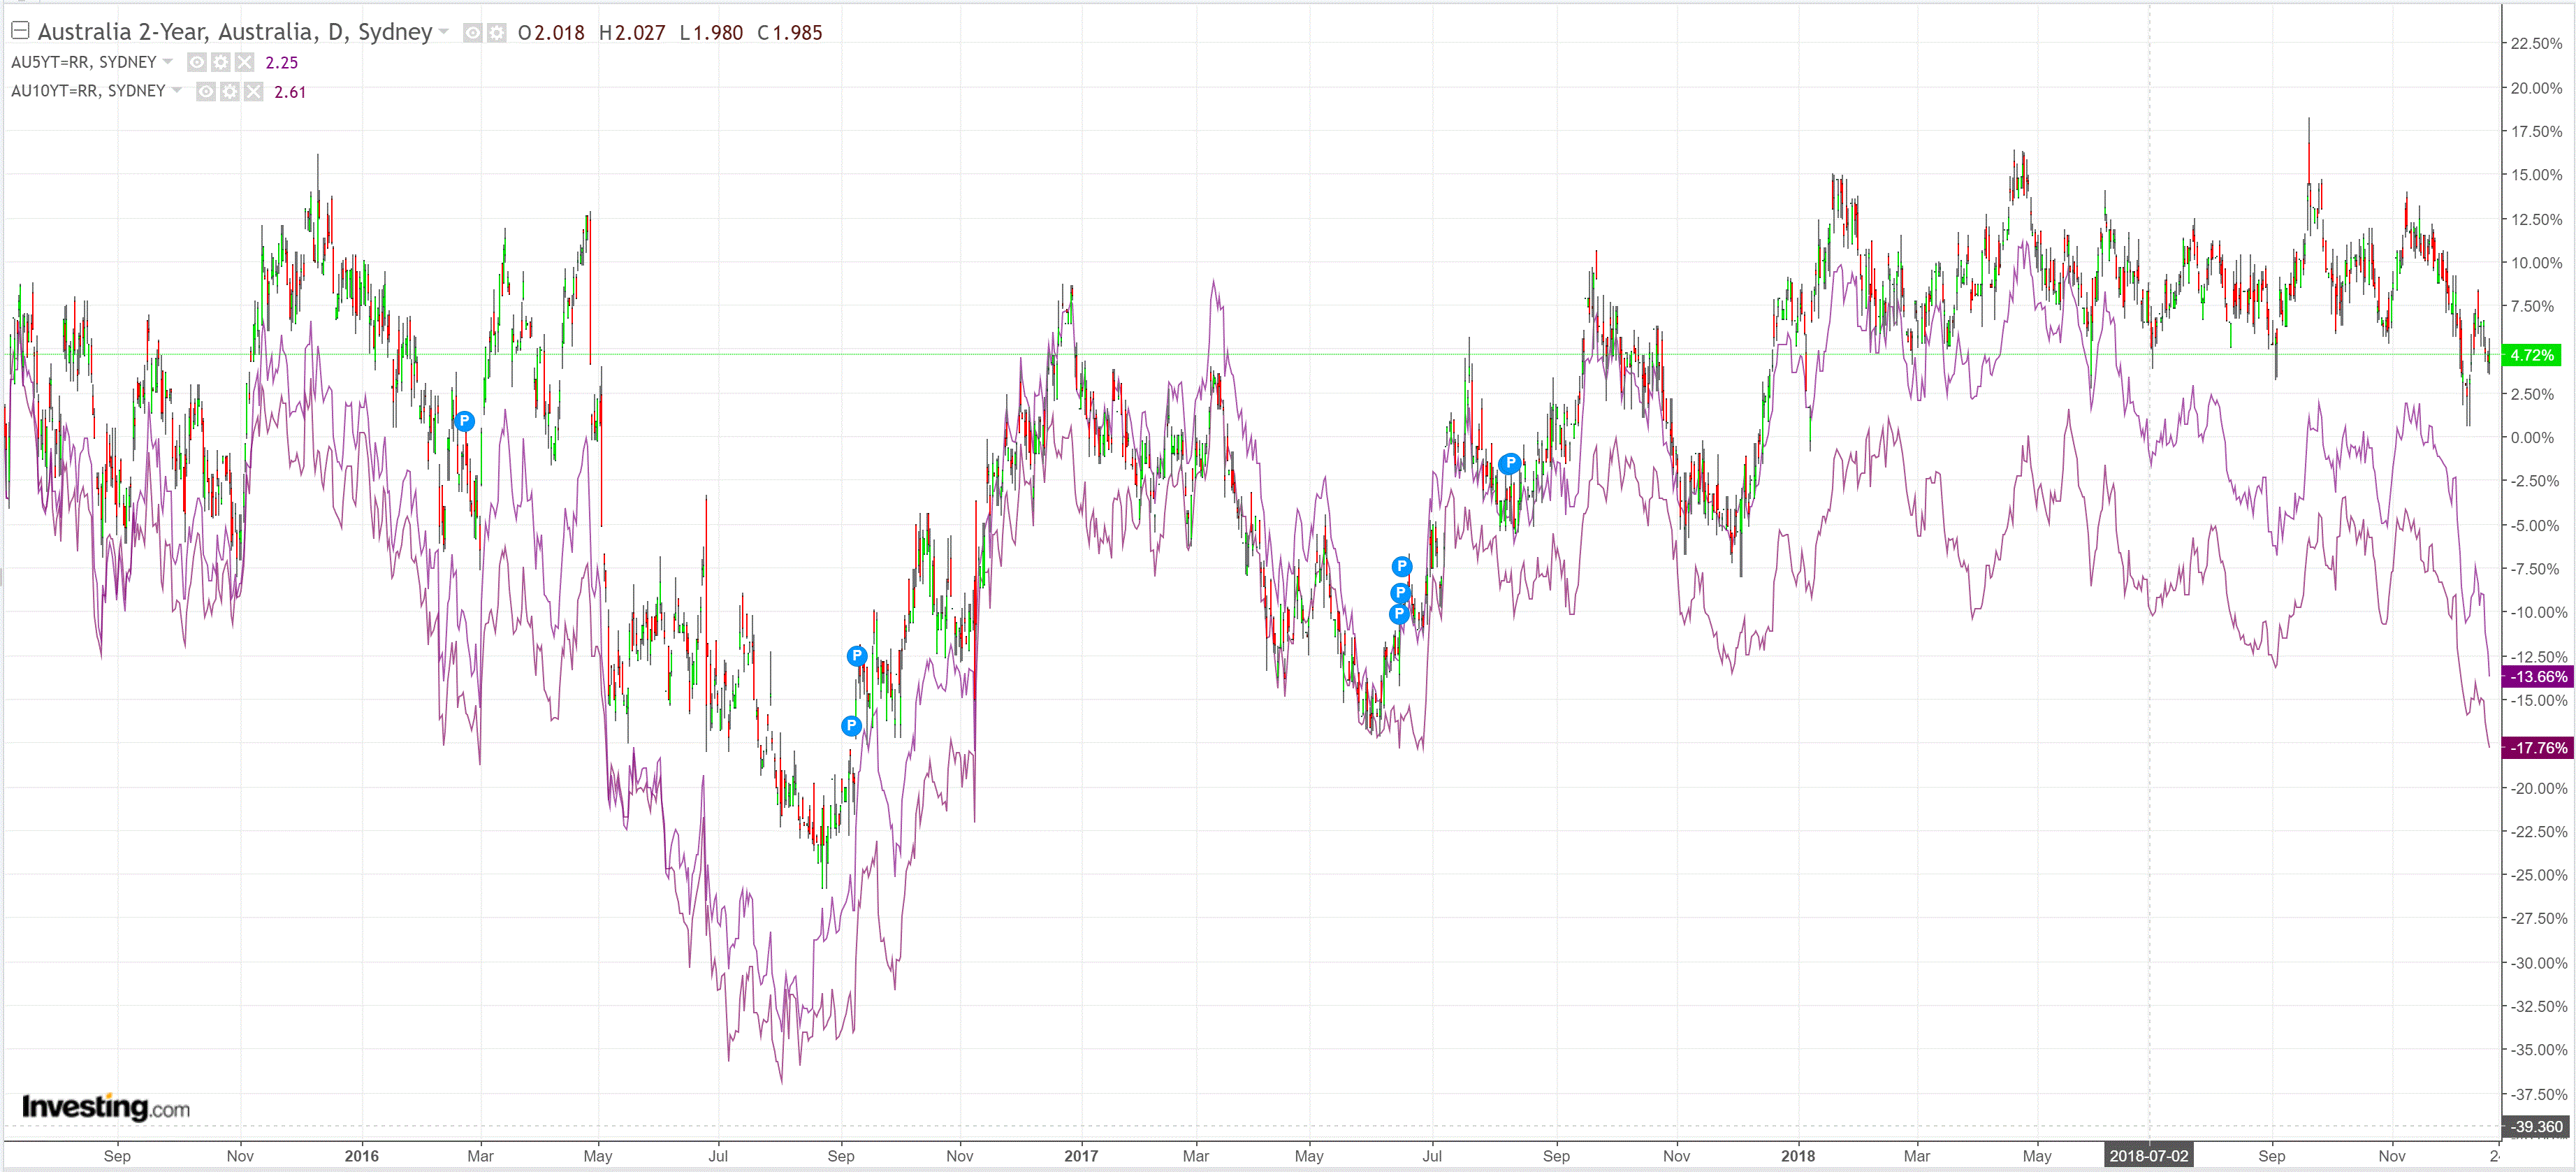Viewport: 2576px width, 1172px height.
Task: Click the P marker near August 2017
Action: tap(1510, 463)
